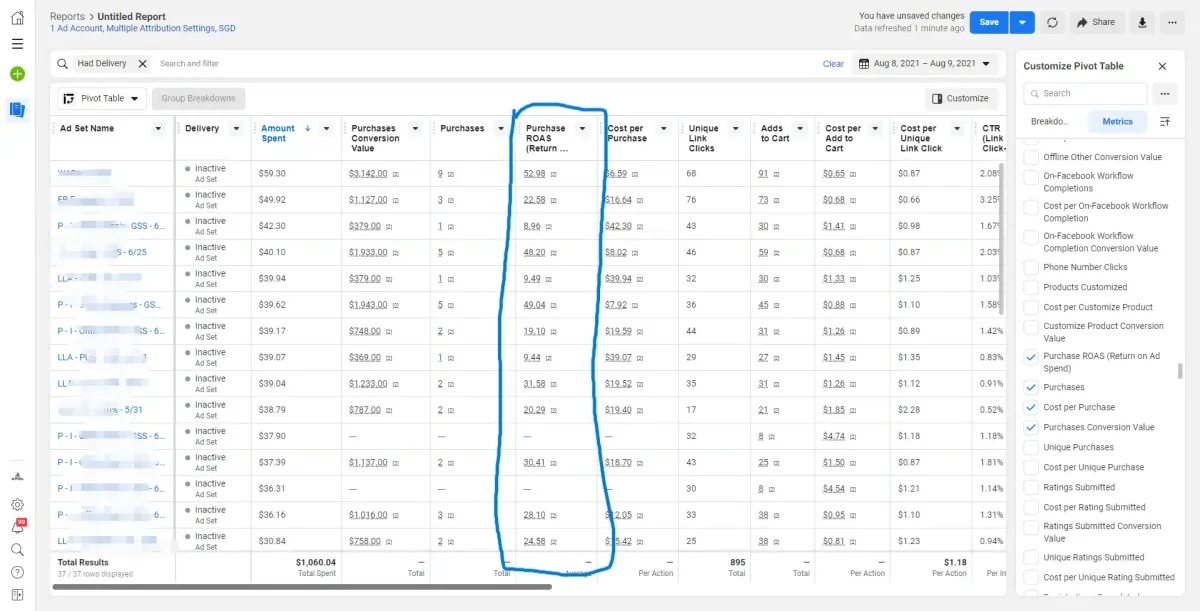Switch to the Metrics tab
This screenshot has height=611, width=1200.
point(1117,121)
